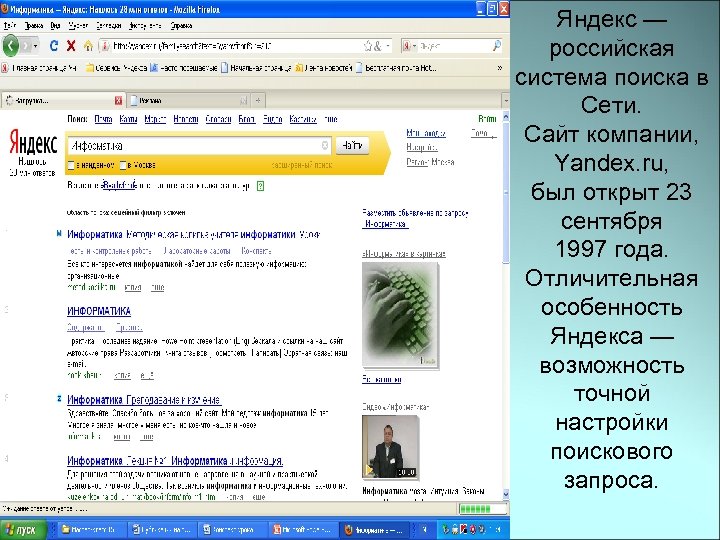Screen dimensions: 720x540
Task: Open the Главная страница bookmark
Action: pyautogui.click(x=39, y=68)
